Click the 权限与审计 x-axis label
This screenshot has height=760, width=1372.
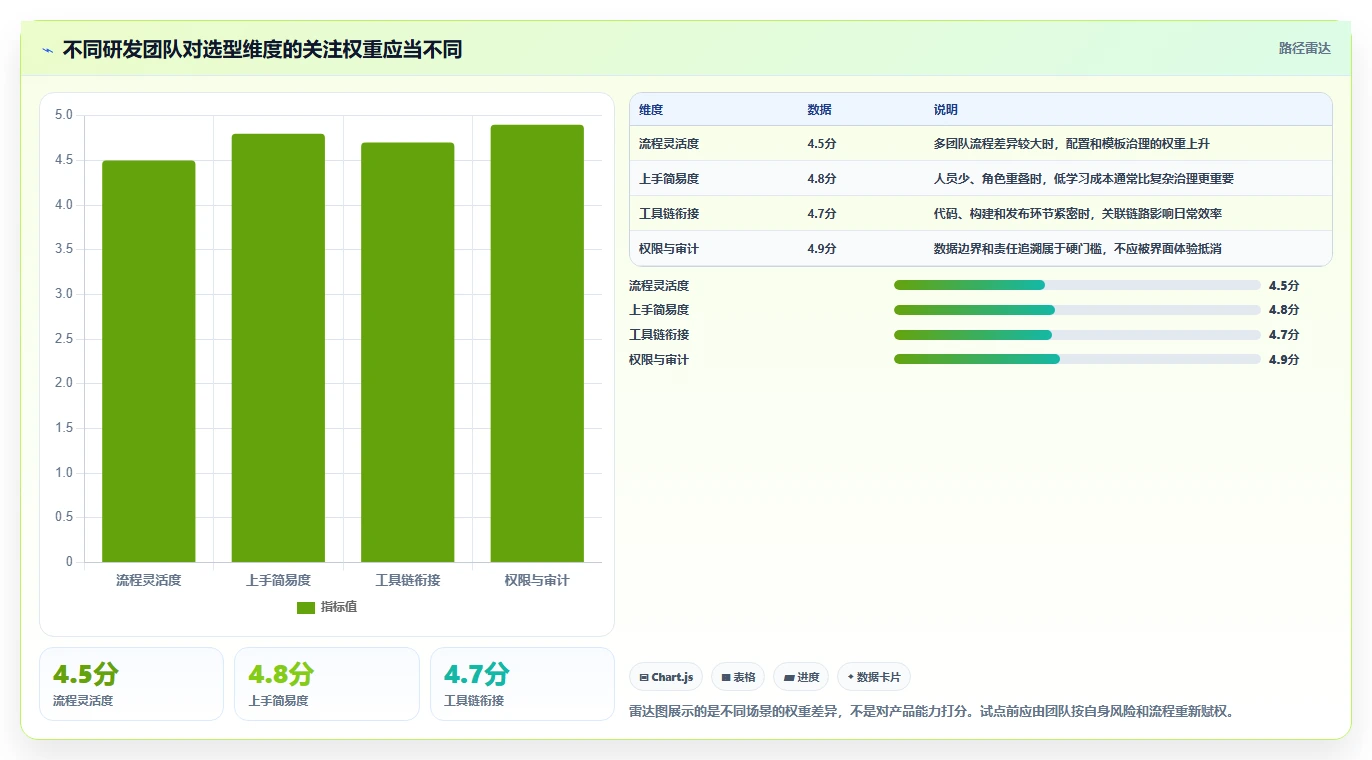(x=537, y=580)
